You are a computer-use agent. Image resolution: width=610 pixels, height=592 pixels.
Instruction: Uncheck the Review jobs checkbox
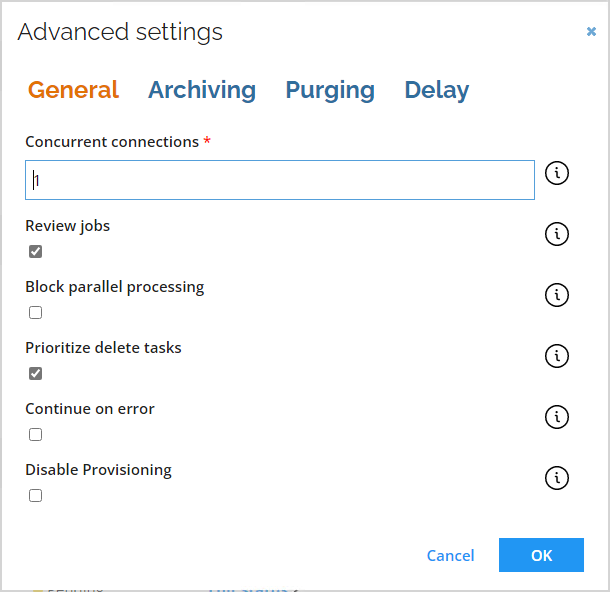[x=35, y=251]
